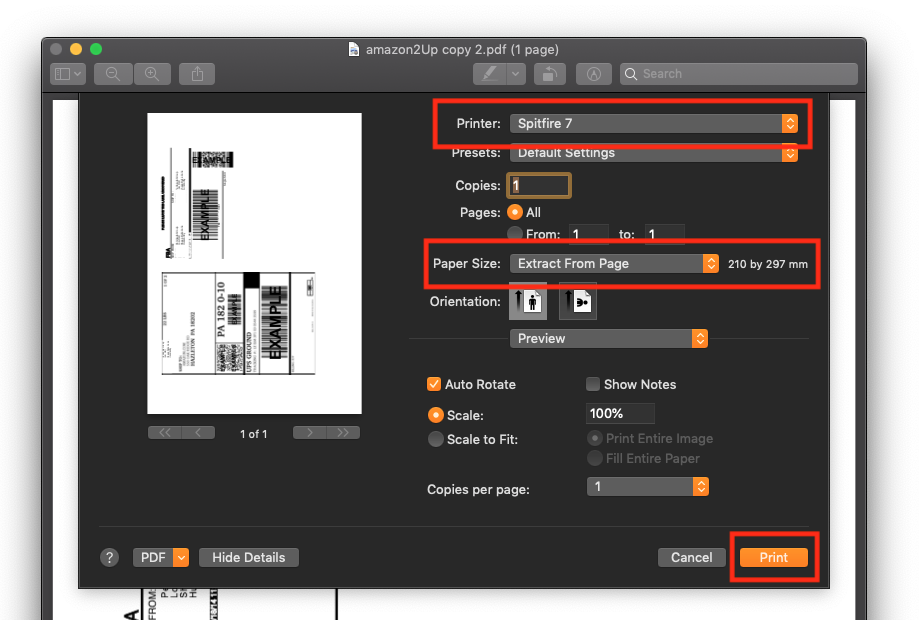
Task: Uncheck the Auto Rotate checkbox
Action: coord(434,384)
